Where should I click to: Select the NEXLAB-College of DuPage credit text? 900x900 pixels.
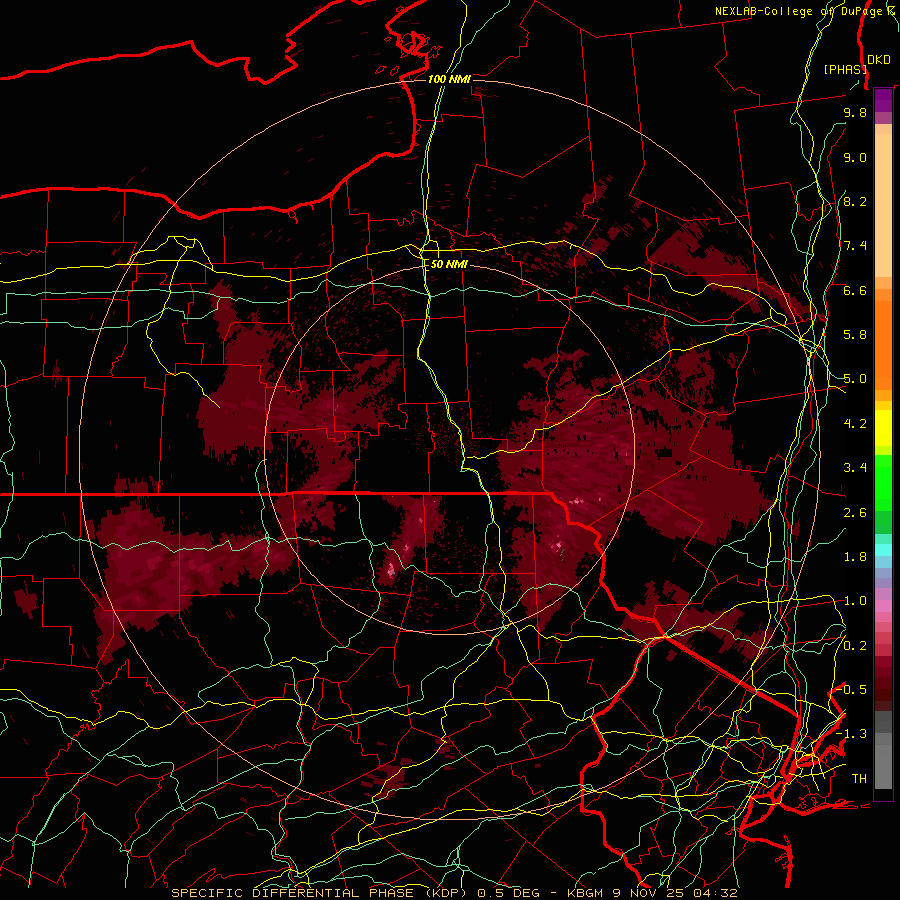tap(798, 11)
